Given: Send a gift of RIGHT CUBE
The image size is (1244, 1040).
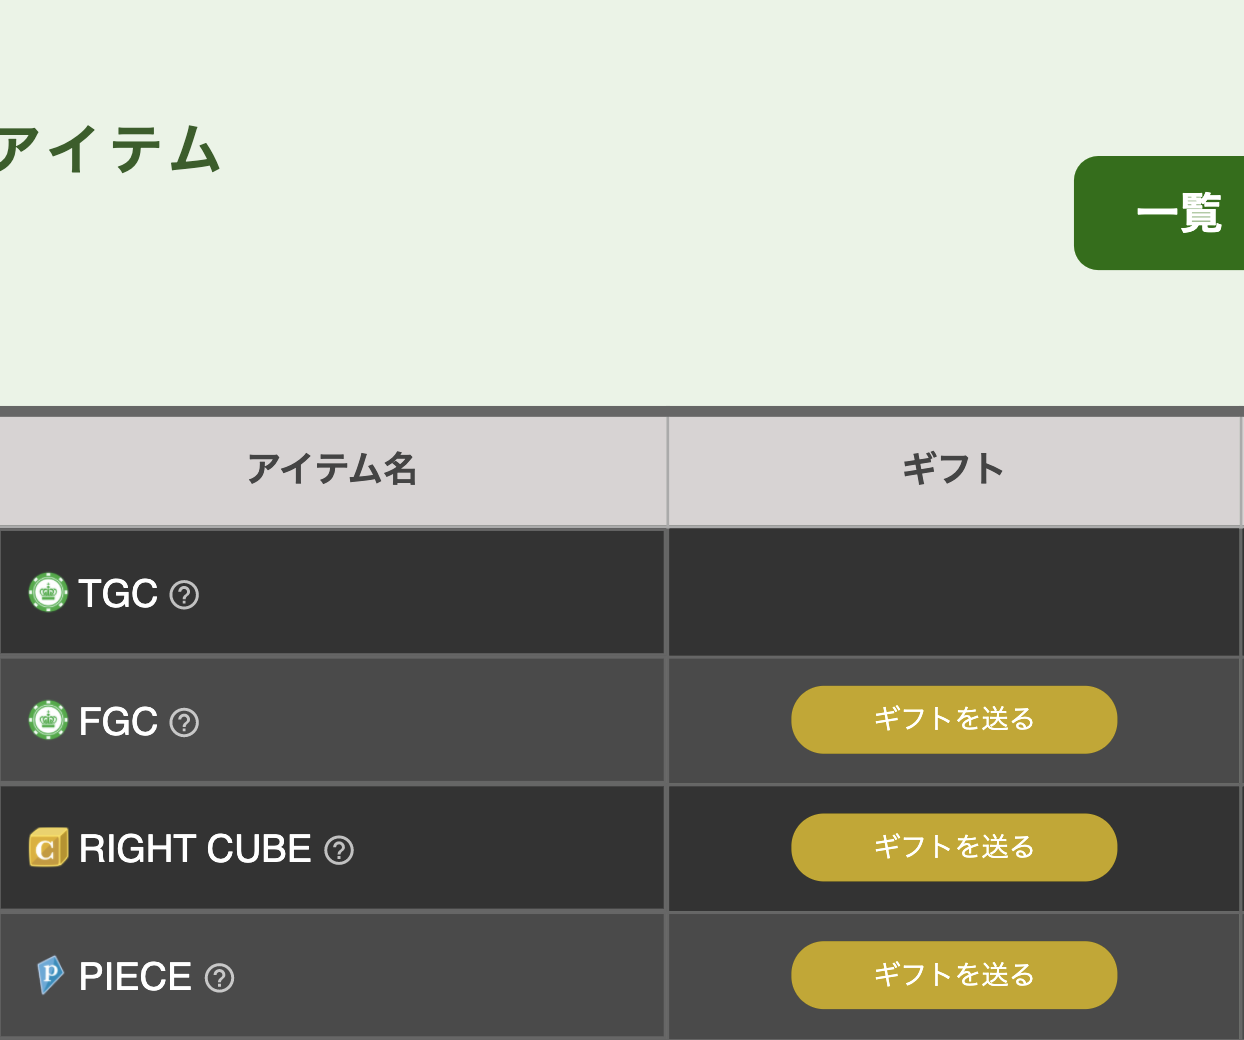Looking at the screenshot, I should pos(954,847).
